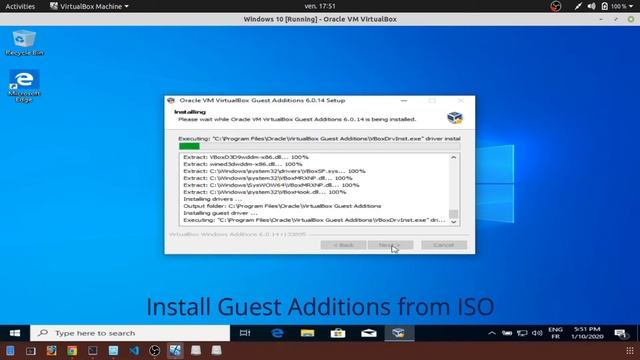Select log line 'Installing drivers ...'

tap(212, 199)
